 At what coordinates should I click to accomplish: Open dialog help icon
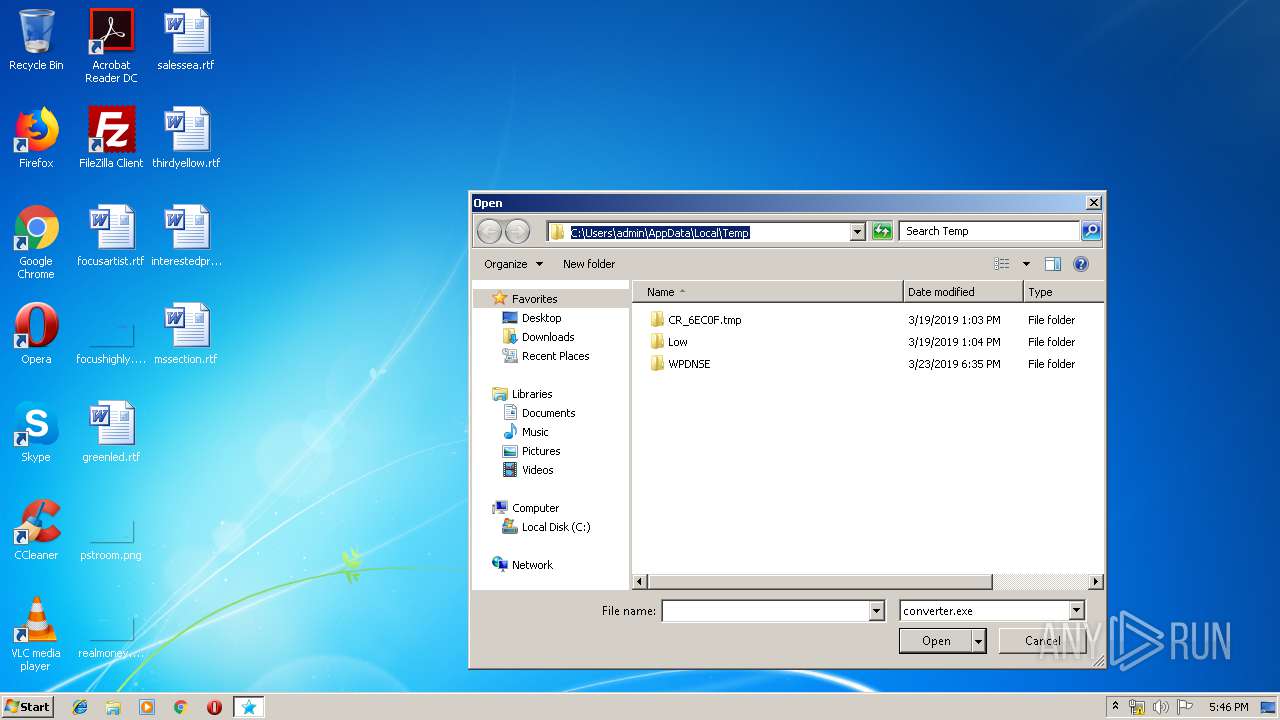(1080, 264)
